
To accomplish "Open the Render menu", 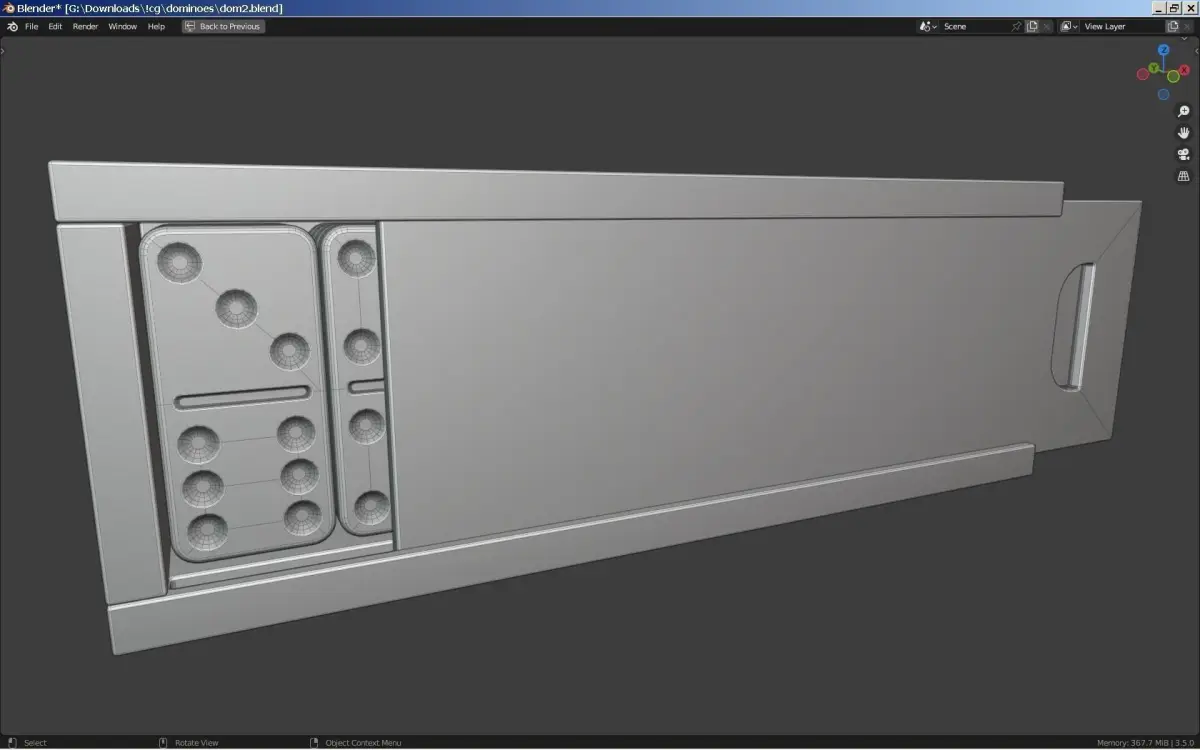I will coord(85,26).
